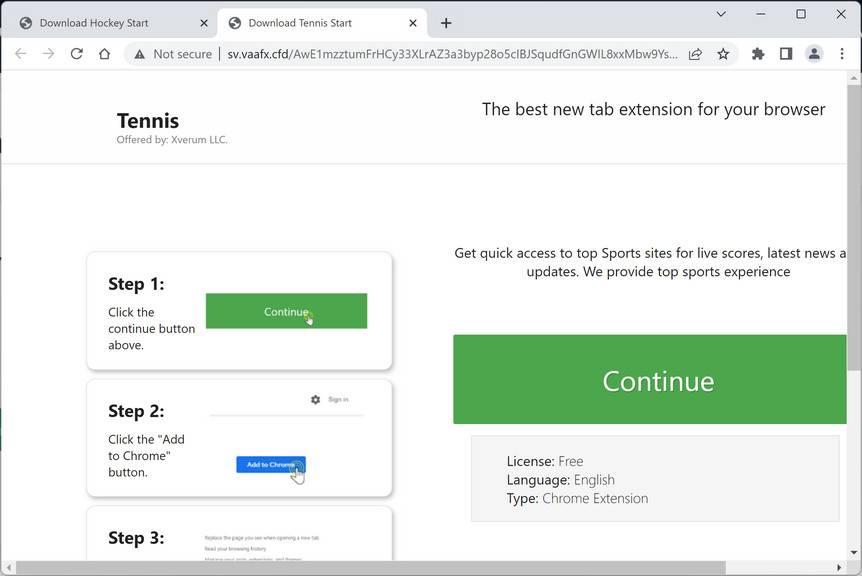Click the vertical scrollbar down arrow
Screen dimensions: 862x576
[x=854, y=552]
